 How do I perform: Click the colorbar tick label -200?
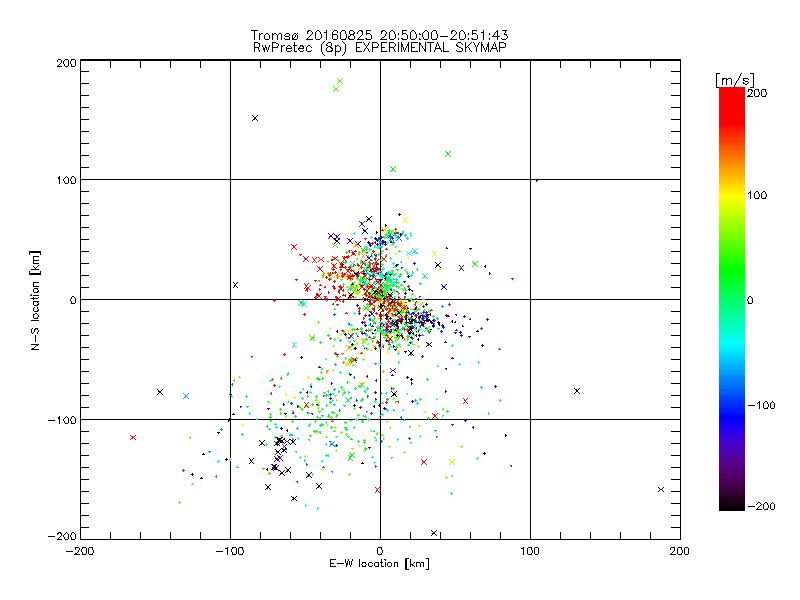click(x=761, y=506)
